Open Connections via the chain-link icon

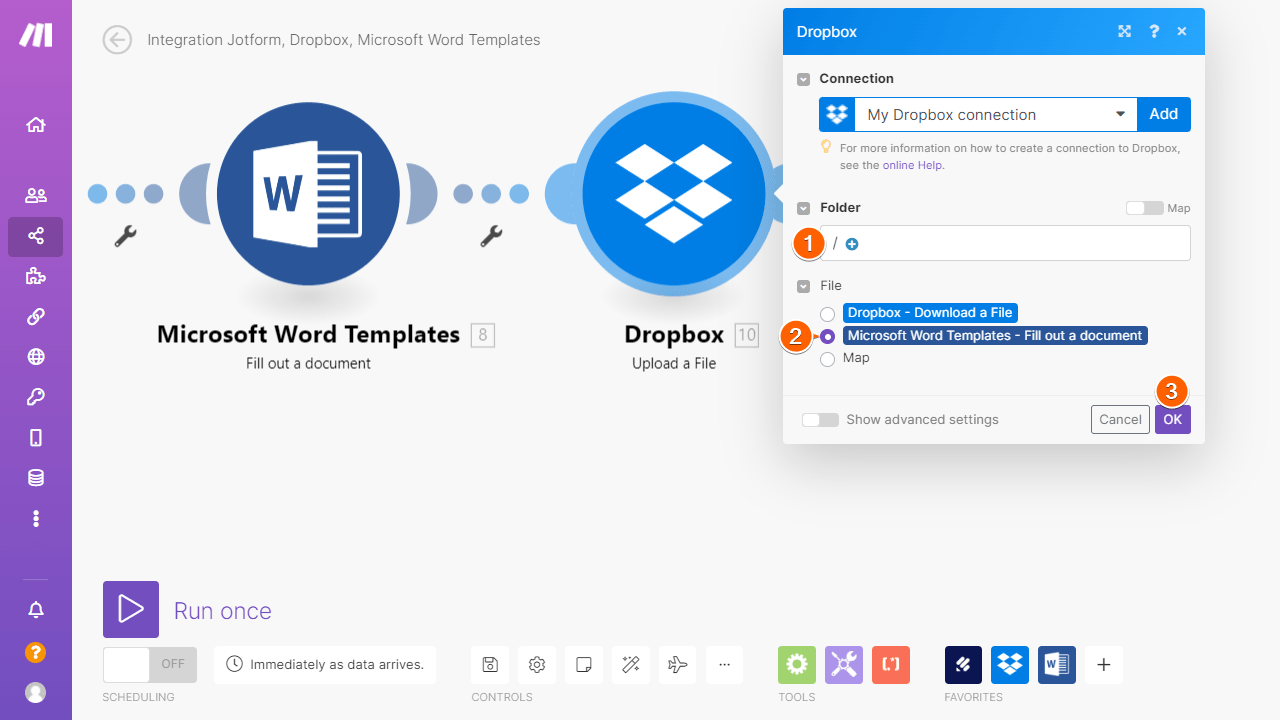coord(36,317)
